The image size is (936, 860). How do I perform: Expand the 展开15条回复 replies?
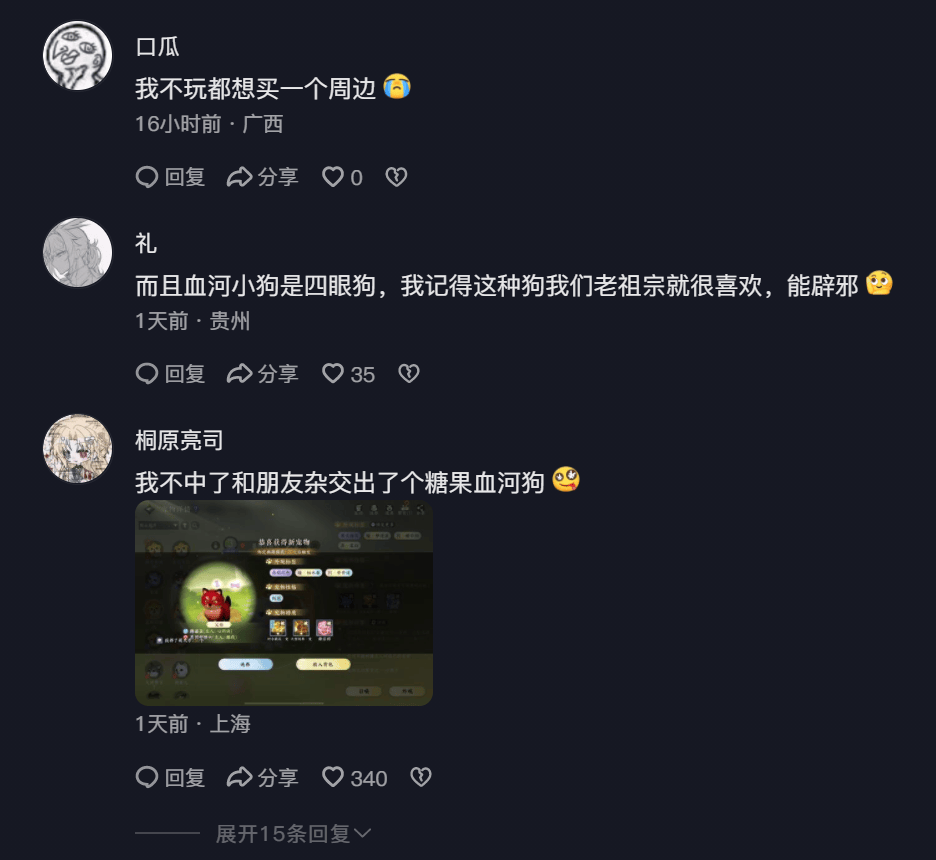click(x=293, y=834)
